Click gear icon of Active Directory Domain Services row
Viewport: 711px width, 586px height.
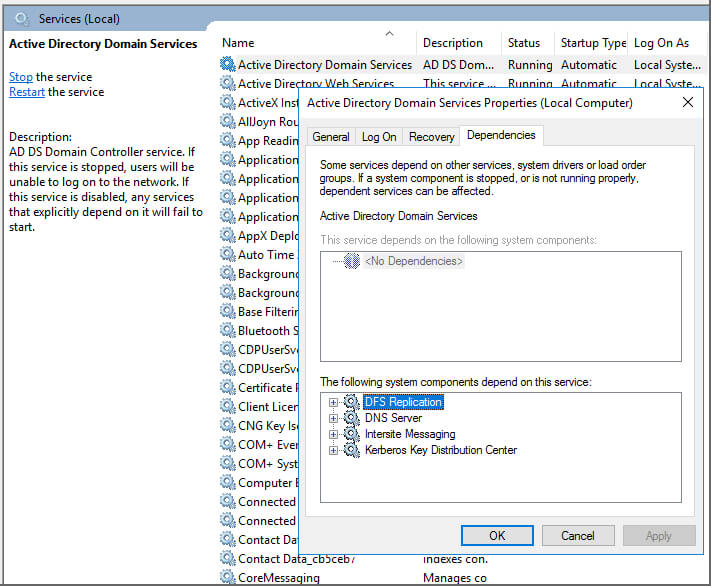228,64
